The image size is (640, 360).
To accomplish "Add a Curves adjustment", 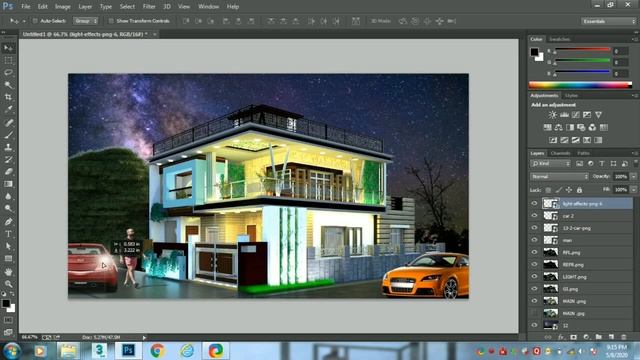I will [x=576, y=115].
